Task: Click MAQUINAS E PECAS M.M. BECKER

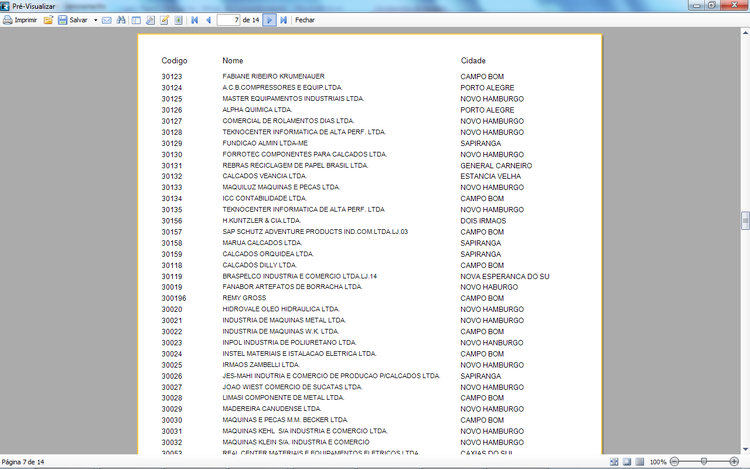Action: pos(285,420)
